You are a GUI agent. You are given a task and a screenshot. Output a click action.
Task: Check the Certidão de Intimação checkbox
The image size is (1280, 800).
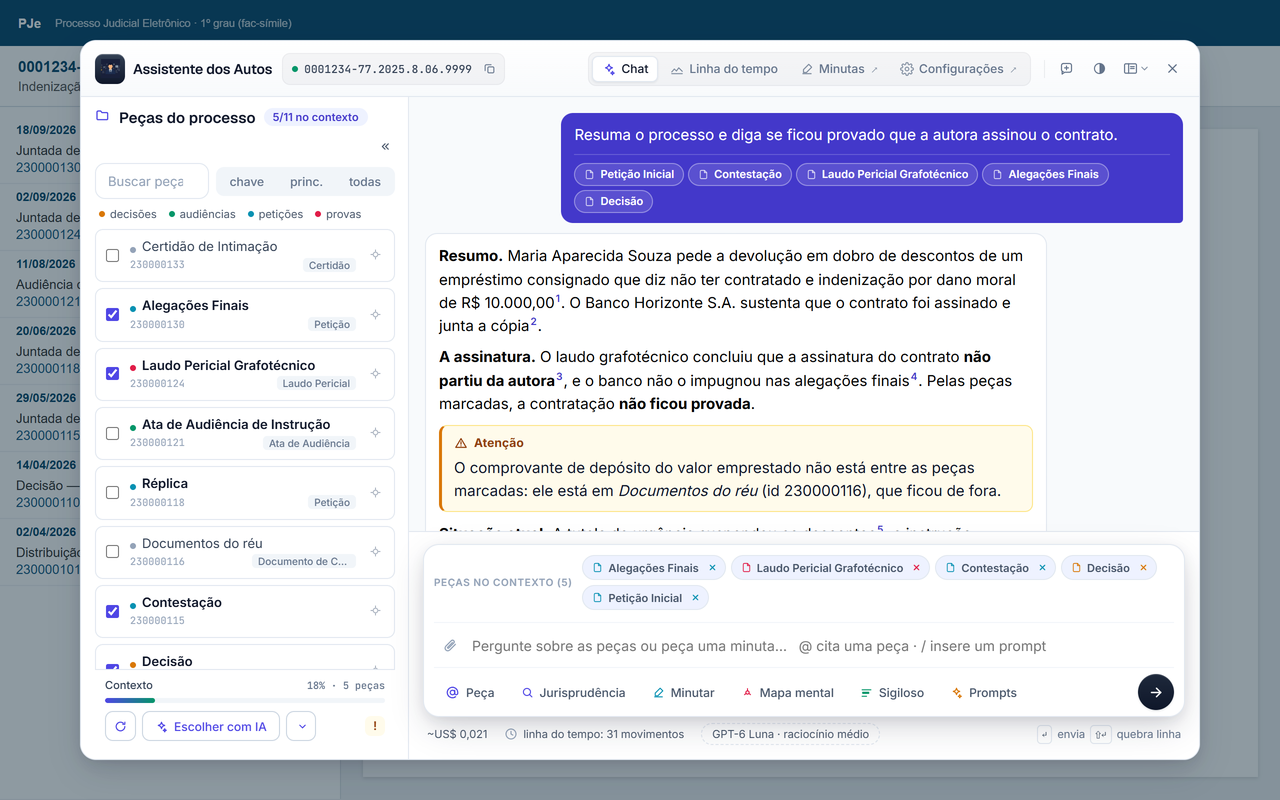(x=113, y=255)
